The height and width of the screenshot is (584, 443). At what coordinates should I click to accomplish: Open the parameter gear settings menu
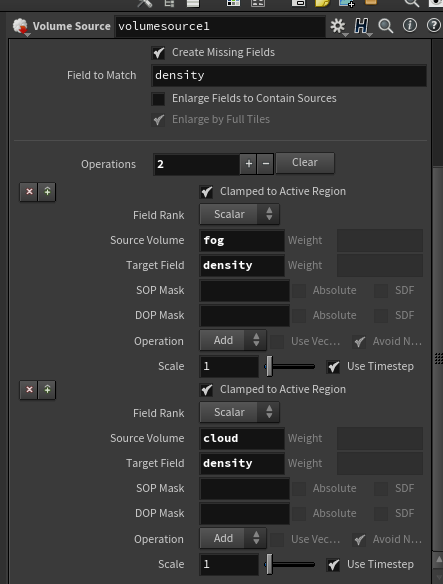click(338, 26)
